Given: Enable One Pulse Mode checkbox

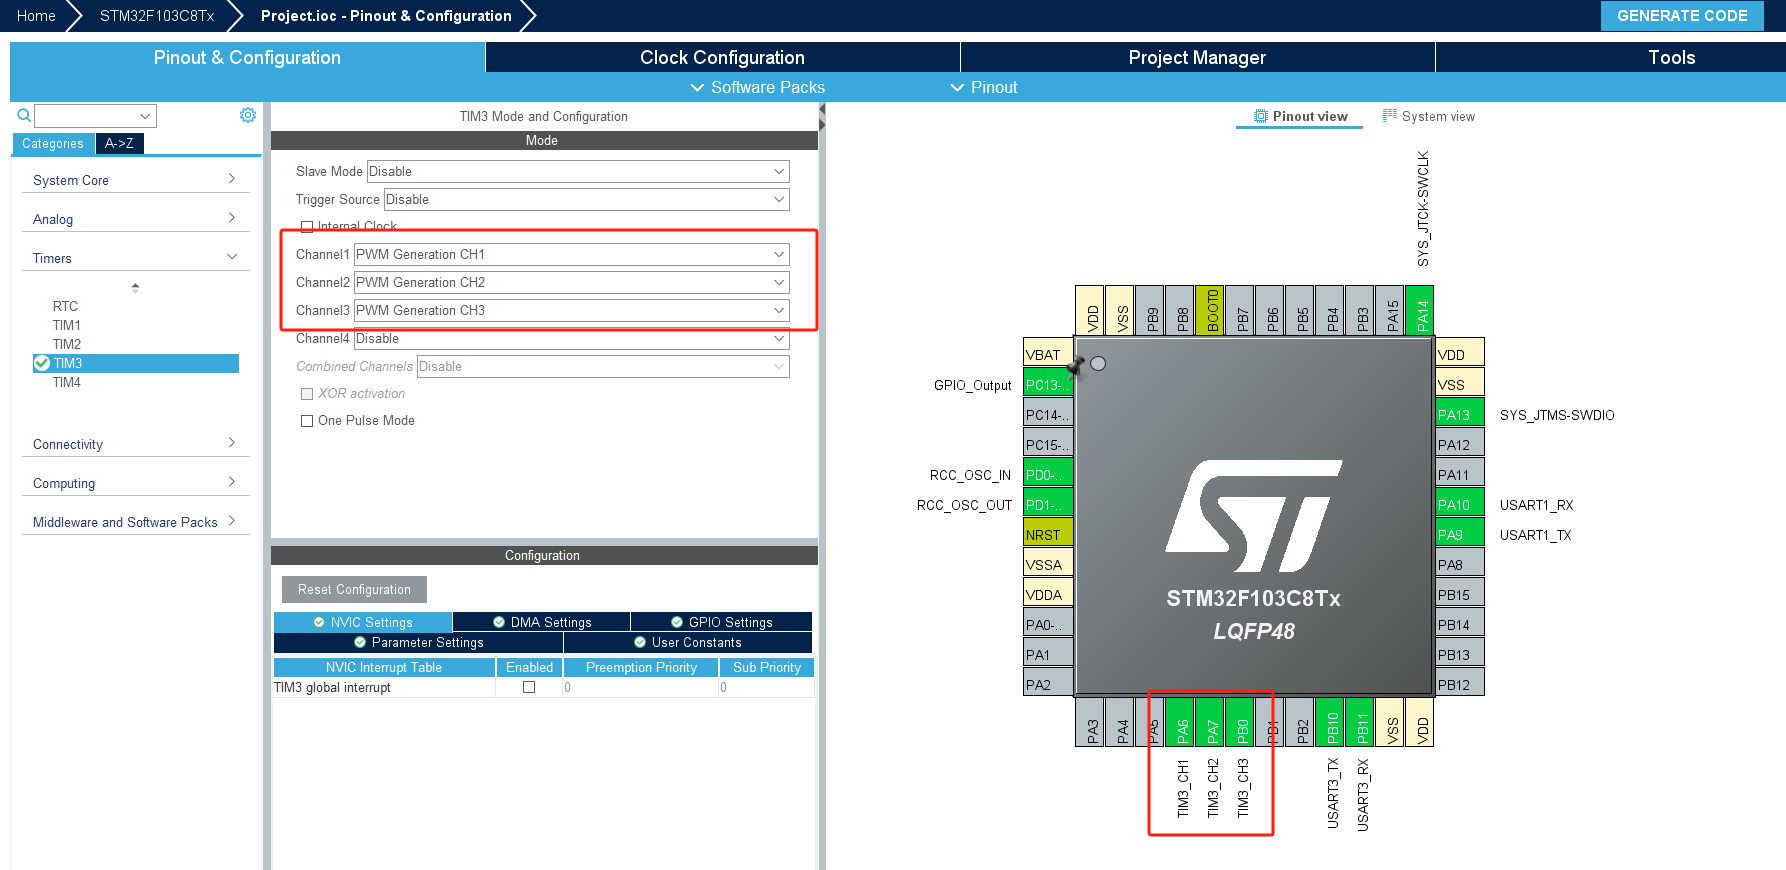Looking at the screenshot, I should [307, 421].
